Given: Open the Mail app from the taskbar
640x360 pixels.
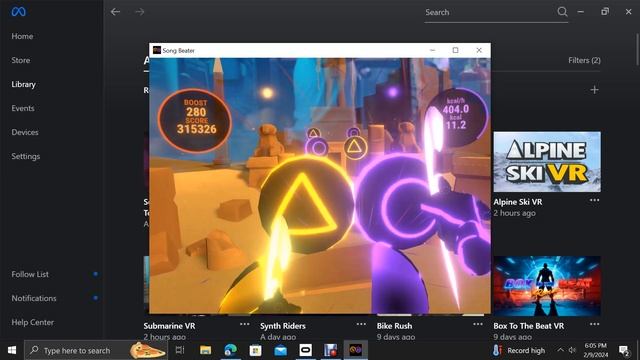Looking at the screenshot, I should pos(280,350).
